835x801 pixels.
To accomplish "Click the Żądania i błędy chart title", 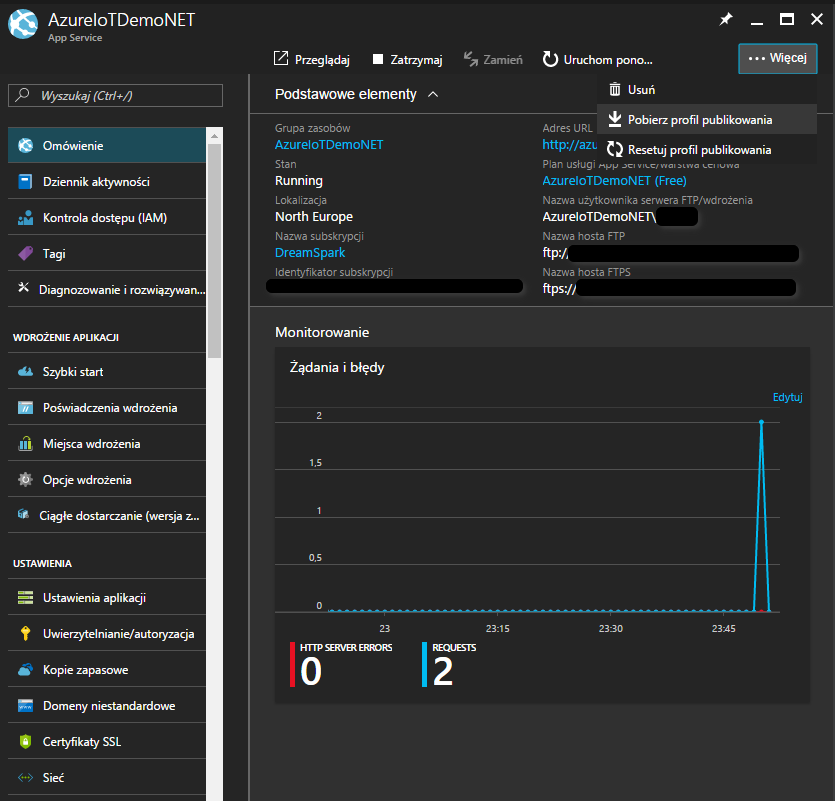I will pyautogui.click(x=337, y=367).
